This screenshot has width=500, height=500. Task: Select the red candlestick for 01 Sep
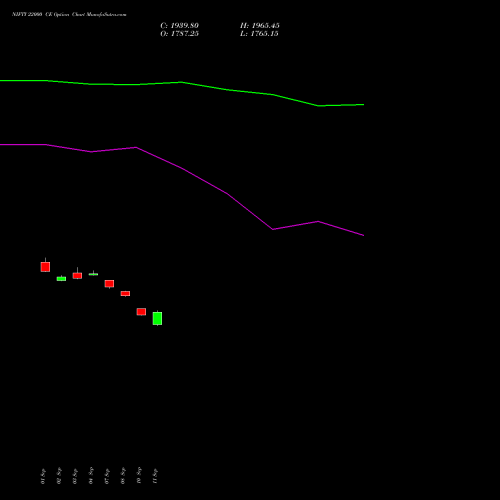(x=45, y=267)
